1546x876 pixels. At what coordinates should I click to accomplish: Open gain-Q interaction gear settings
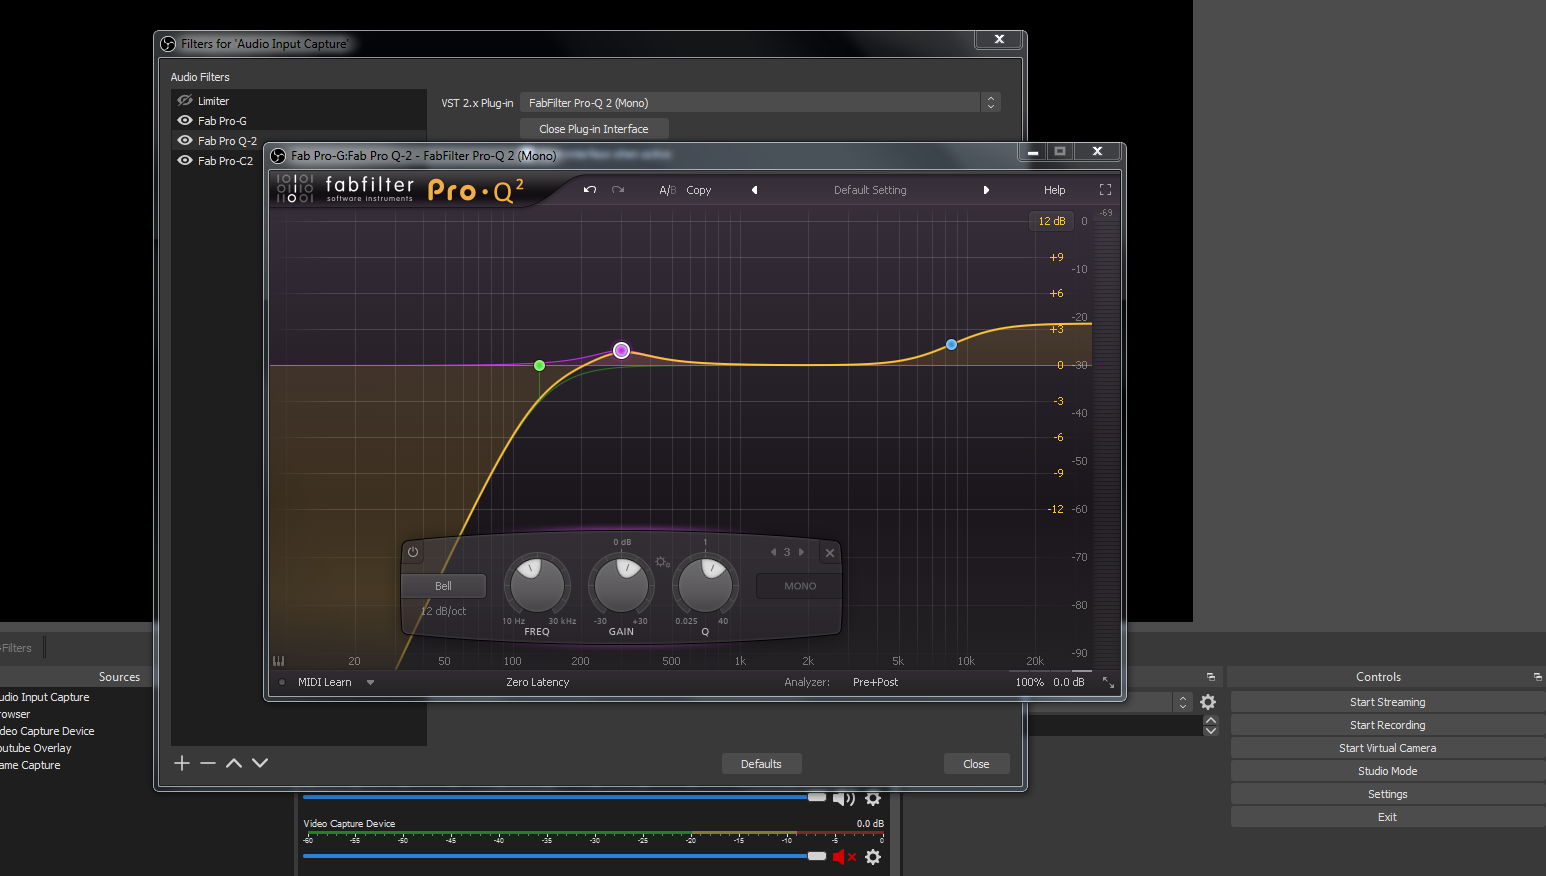pyautogui.click(x=662, y=562)
